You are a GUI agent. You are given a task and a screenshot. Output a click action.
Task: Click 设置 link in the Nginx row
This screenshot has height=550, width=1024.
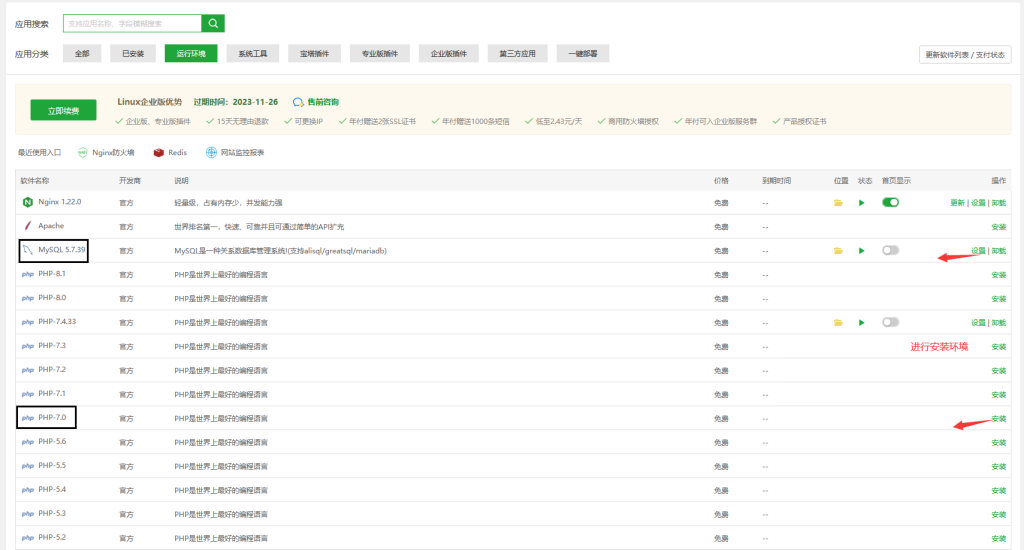coord(978,203)
